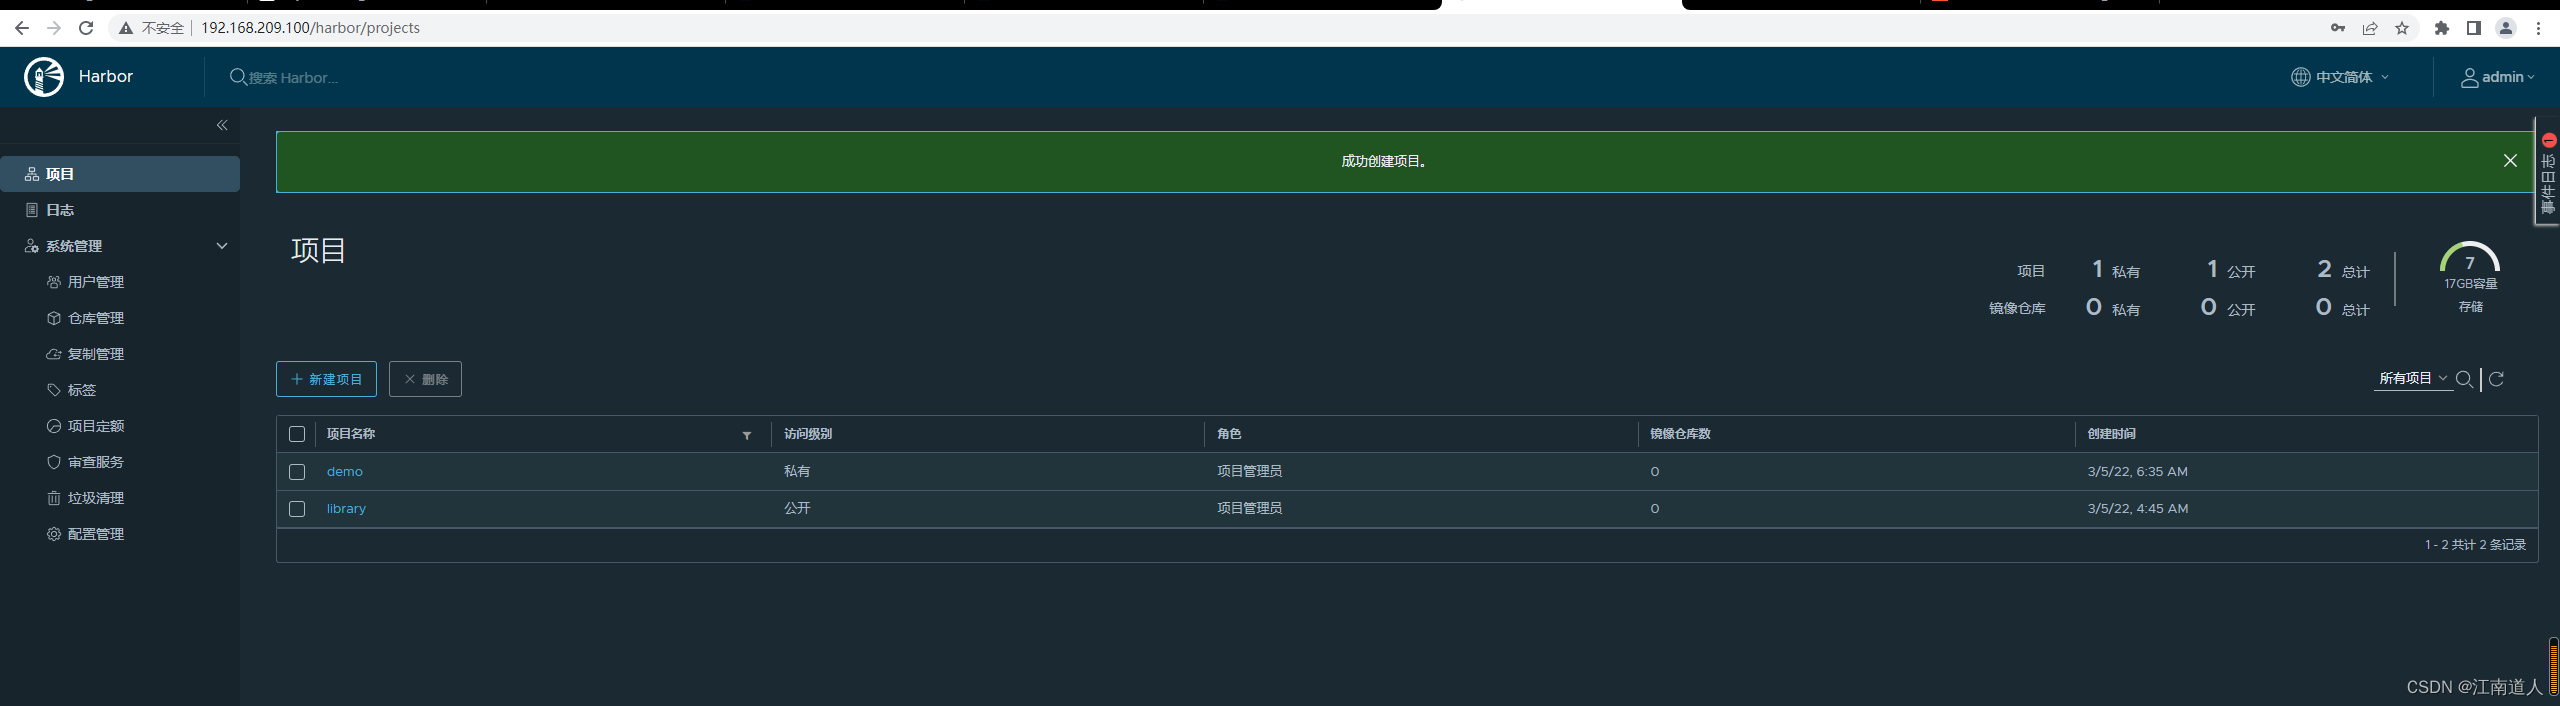The image size is (2560, 706).
Task: Open the browser three-dot menu
Action: (2538, 28)
